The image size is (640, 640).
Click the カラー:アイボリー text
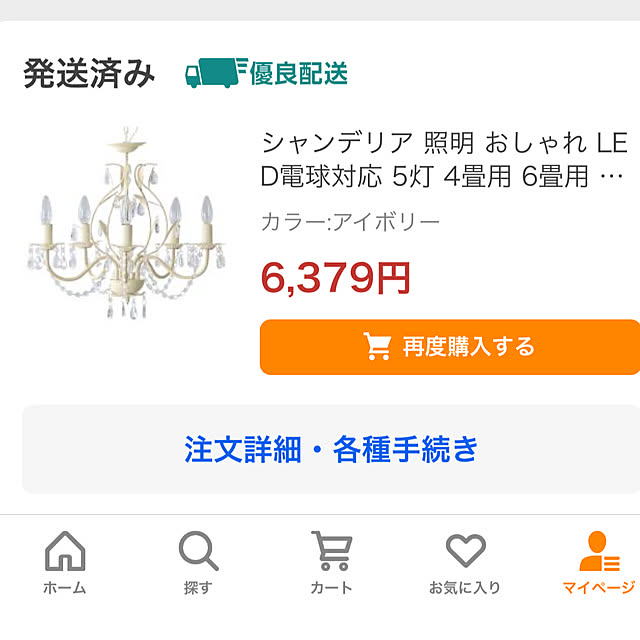click(350, 222)
